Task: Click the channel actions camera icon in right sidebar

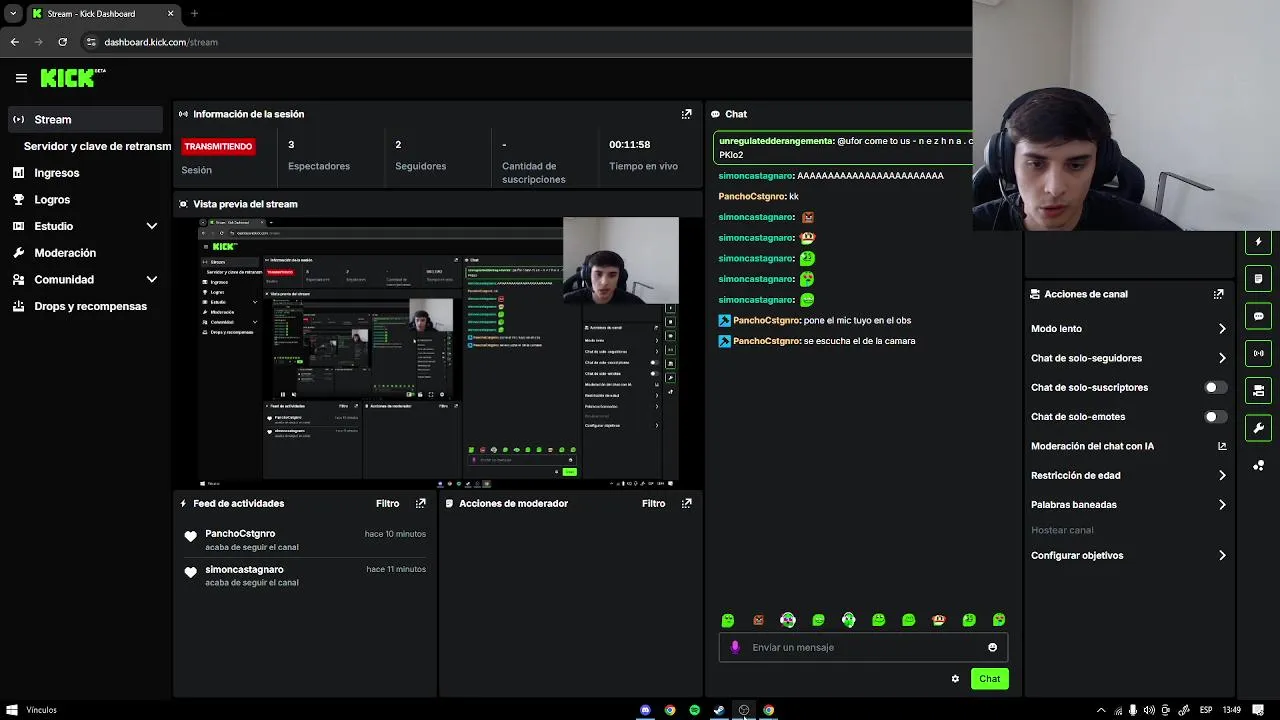Action: tap(1258, 390)
